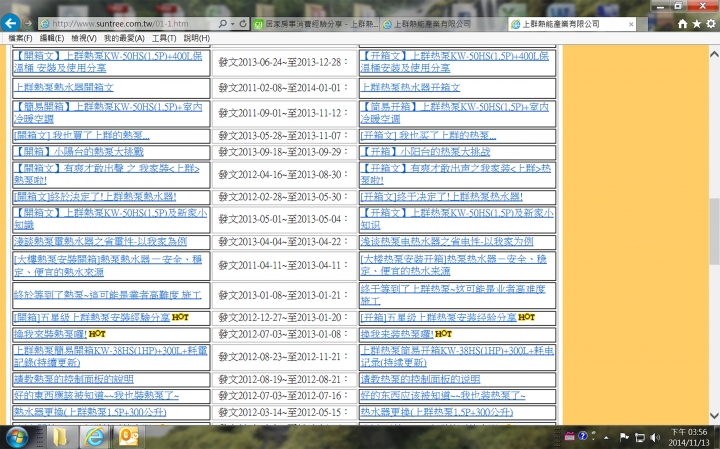Open Outlook icon in taskbar

coord(128,437)
